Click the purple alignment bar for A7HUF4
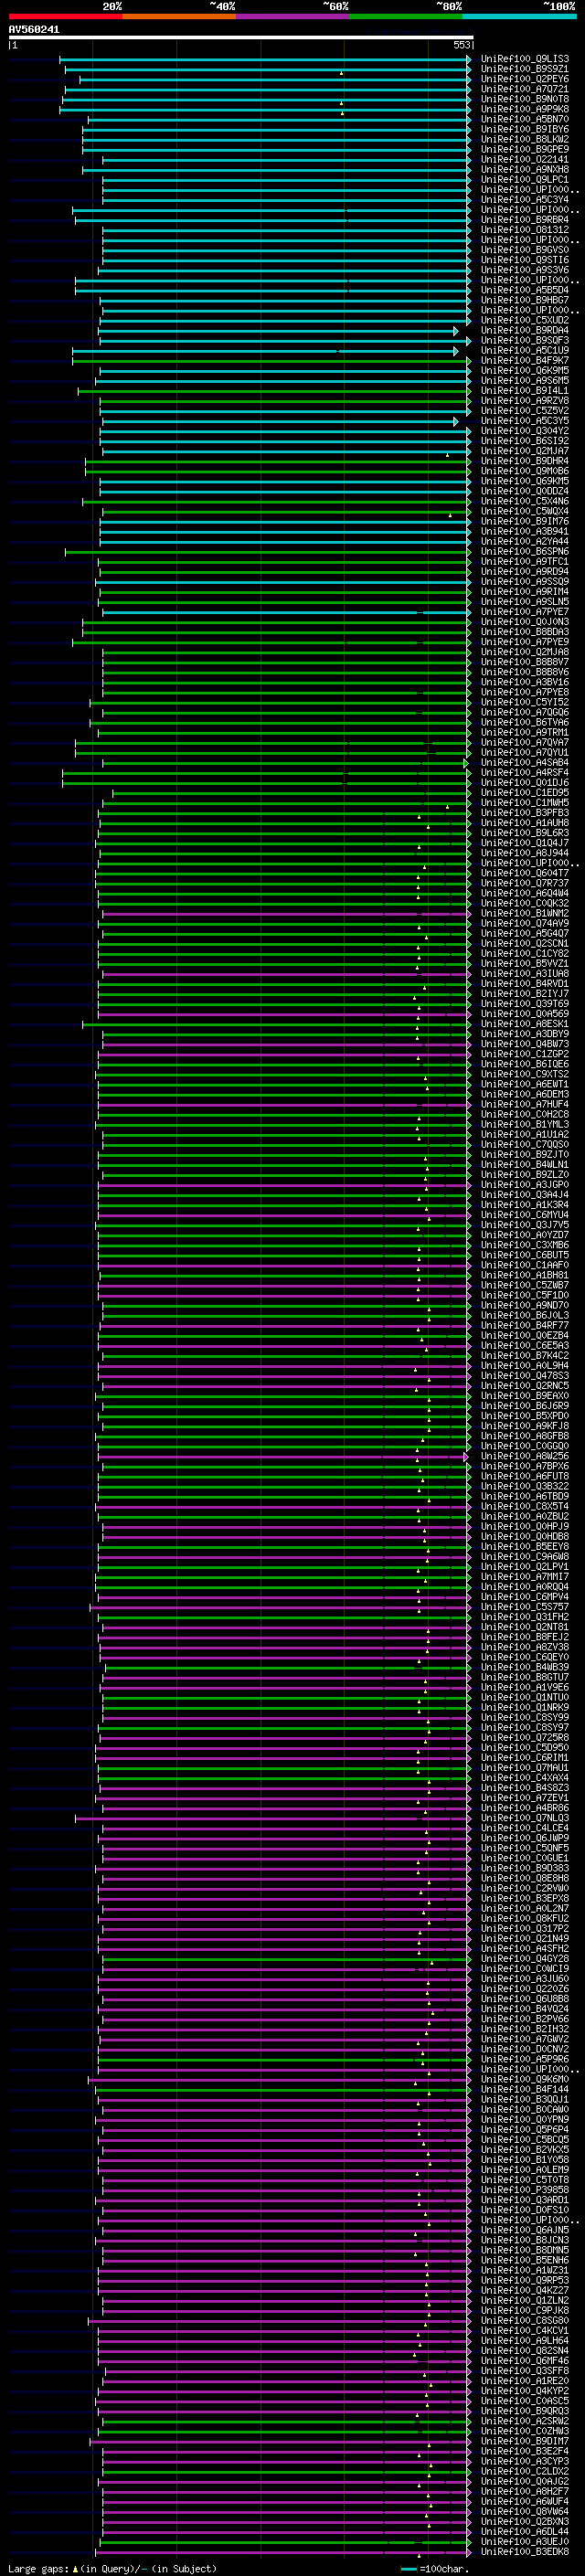Image resolution: width=585 pixels, height=2576 pixels. click(x=285, y=1105)
